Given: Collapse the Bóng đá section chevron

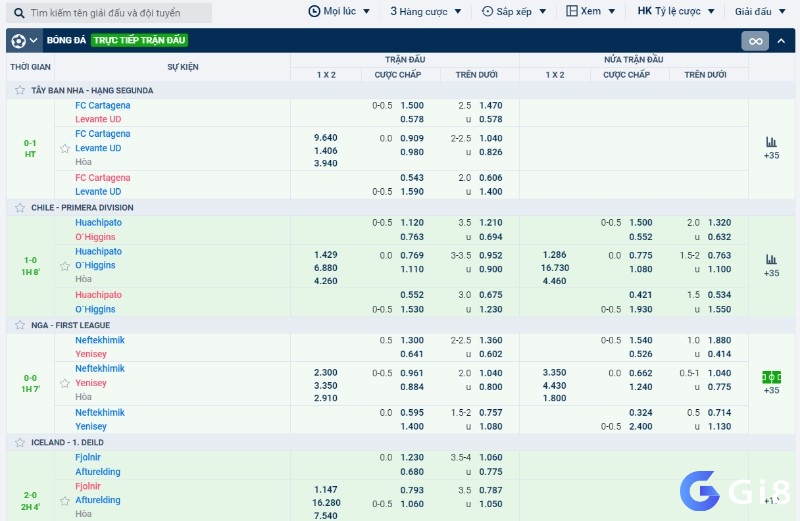Looking at the screenshot, I should pos(781,41).
